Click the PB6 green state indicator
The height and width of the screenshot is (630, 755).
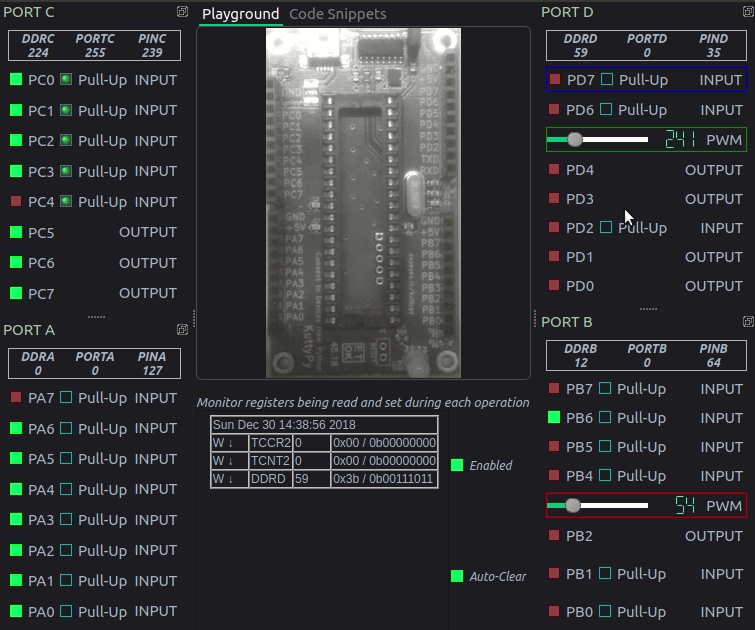555,418
